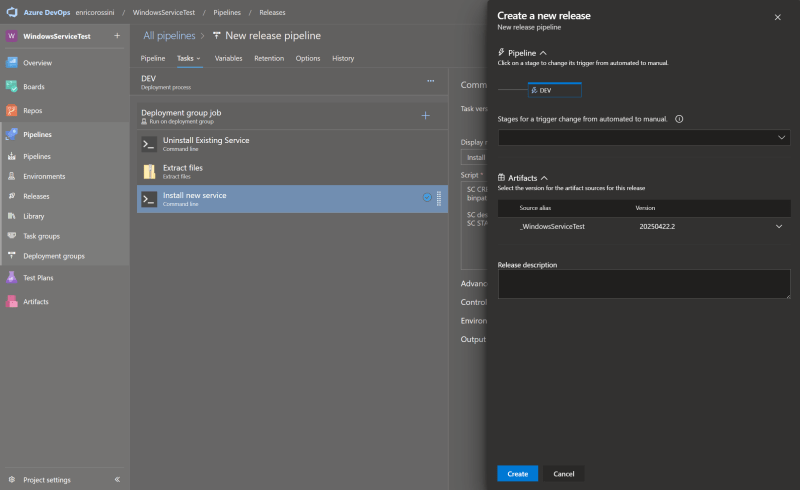
Task: Add a task to Deployment group job
Action: point(426,116)
